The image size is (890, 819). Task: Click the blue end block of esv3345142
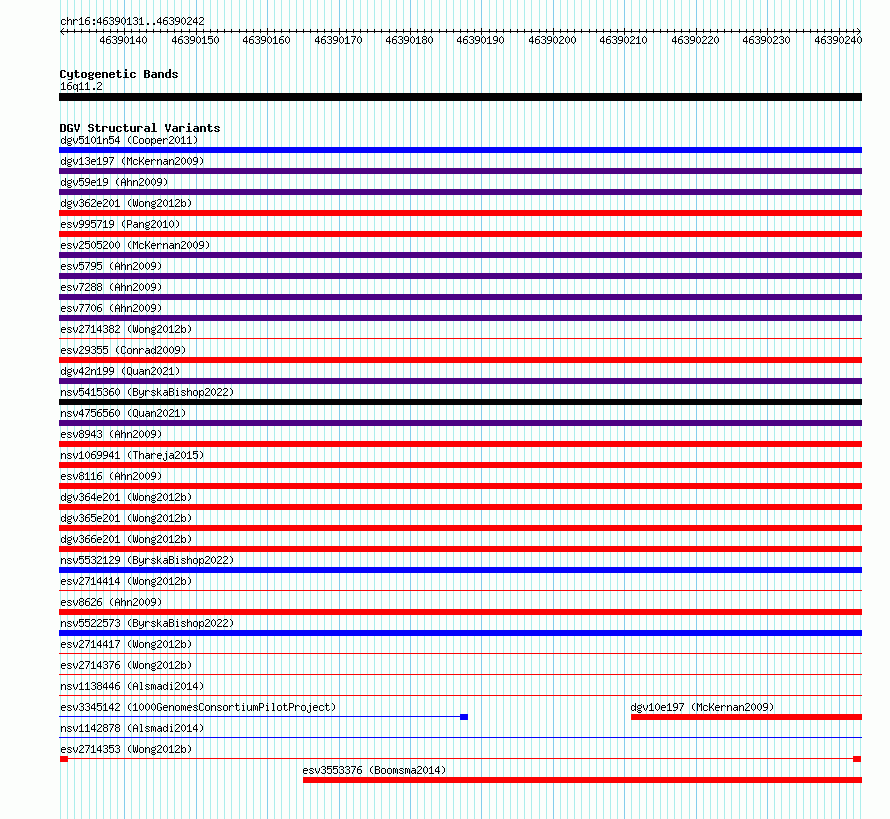point(464,717)
